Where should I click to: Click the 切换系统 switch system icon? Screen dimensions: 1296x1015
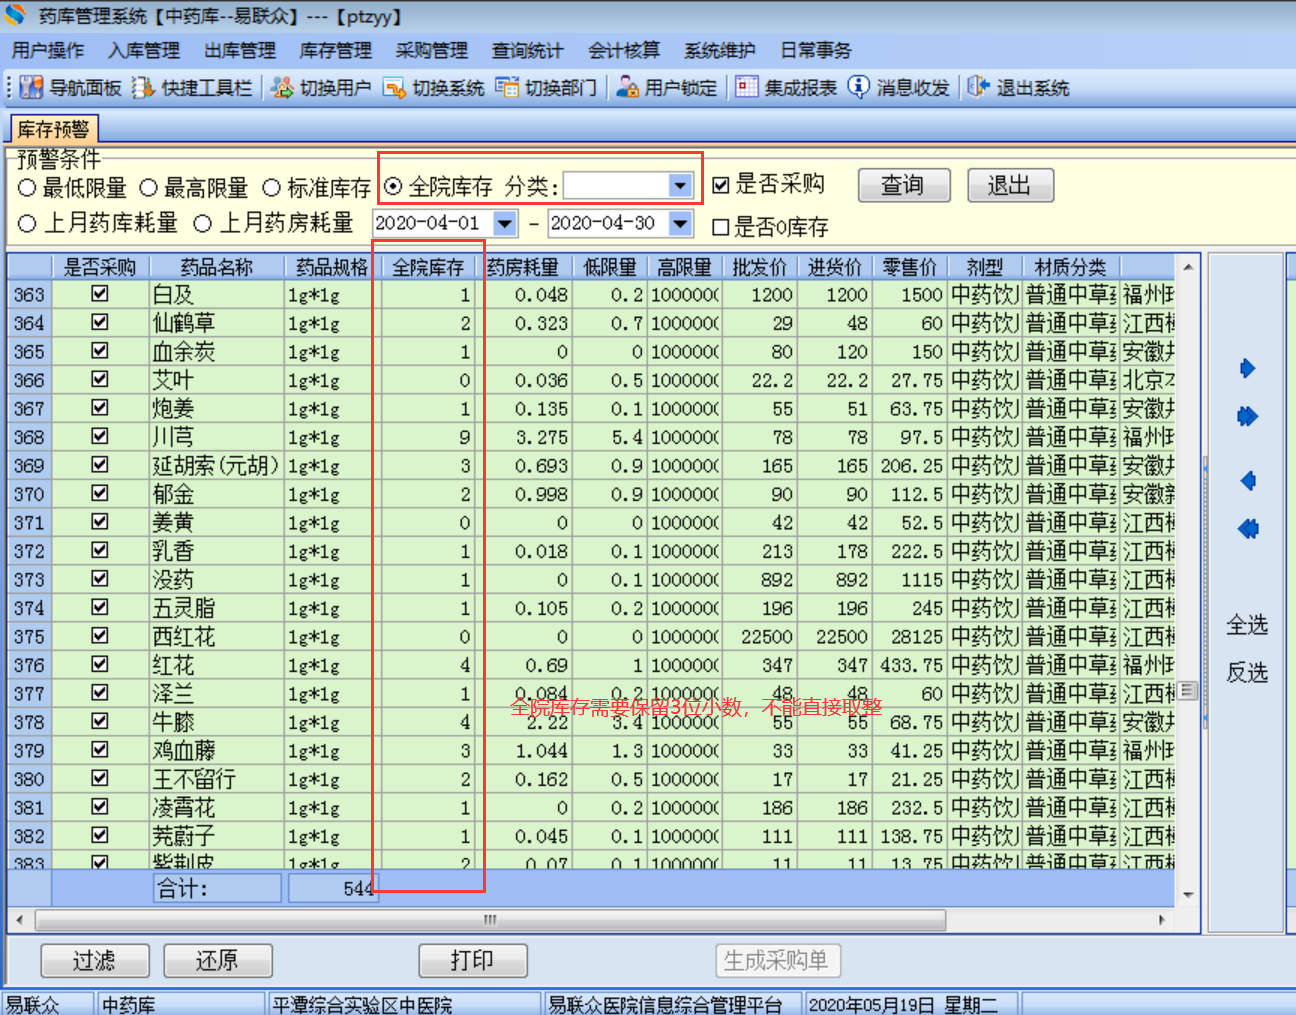[394, 88]
